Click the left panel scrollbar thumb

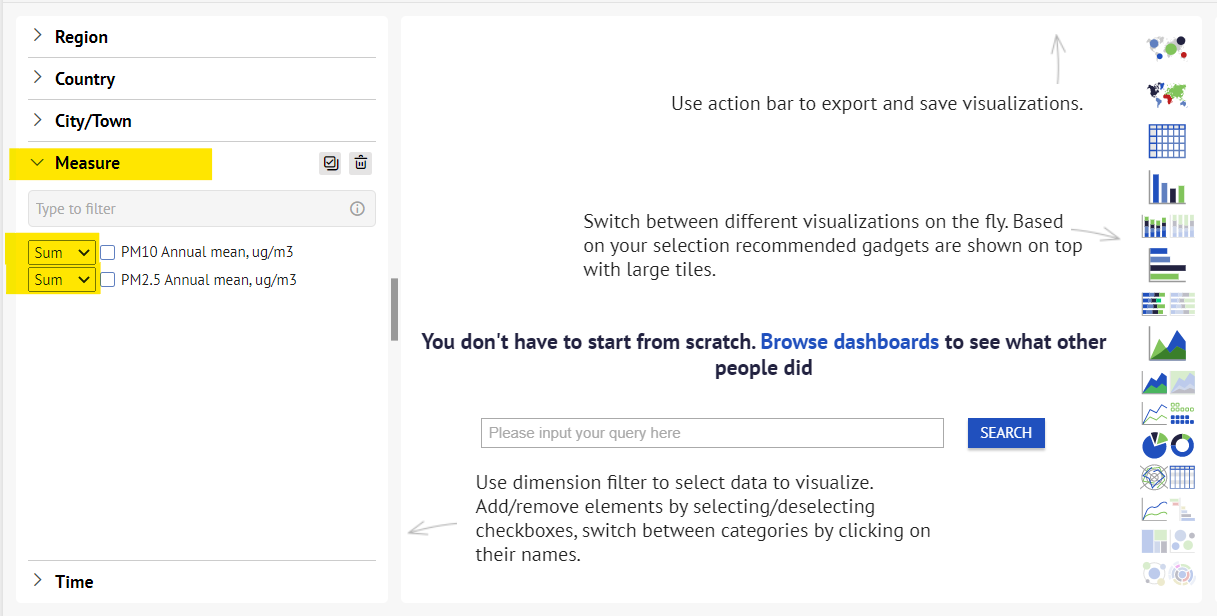click(x=394, y=309)
